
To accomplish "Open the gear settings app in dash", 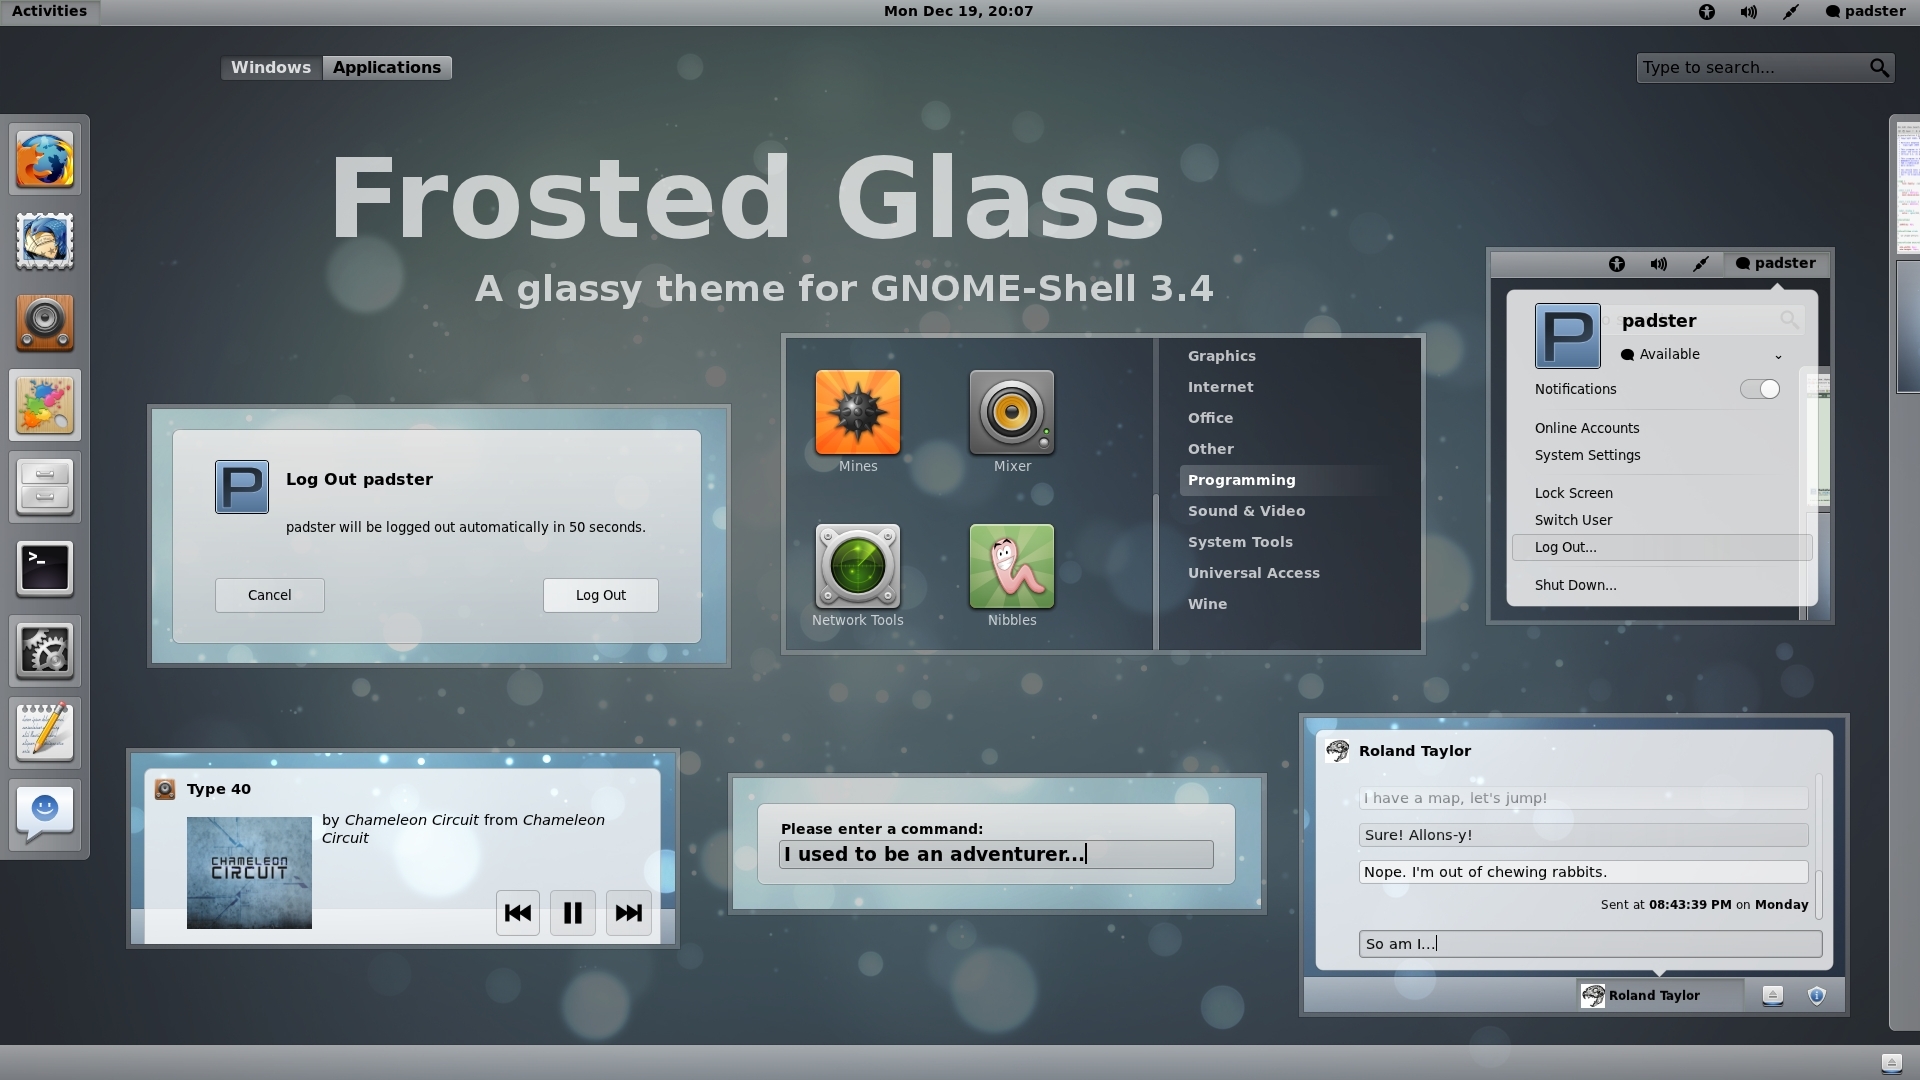I will pos(45,651).
